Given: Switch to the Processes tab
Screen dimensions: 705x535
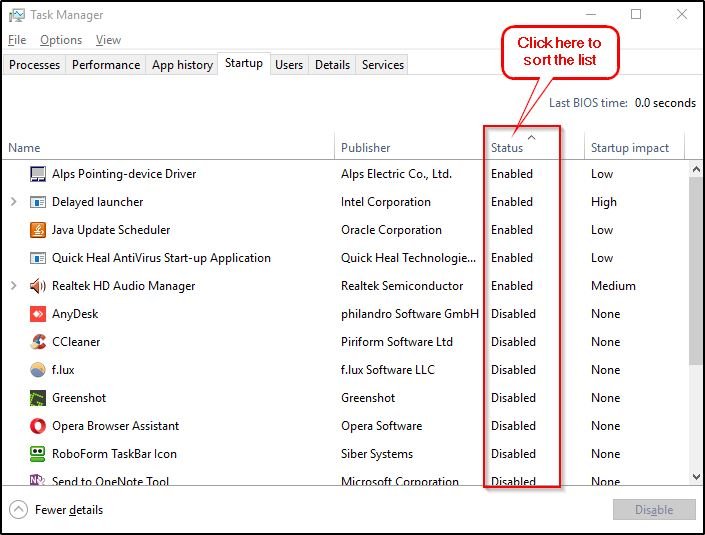Looking at the screenshot, I should [x=35, y=65].
